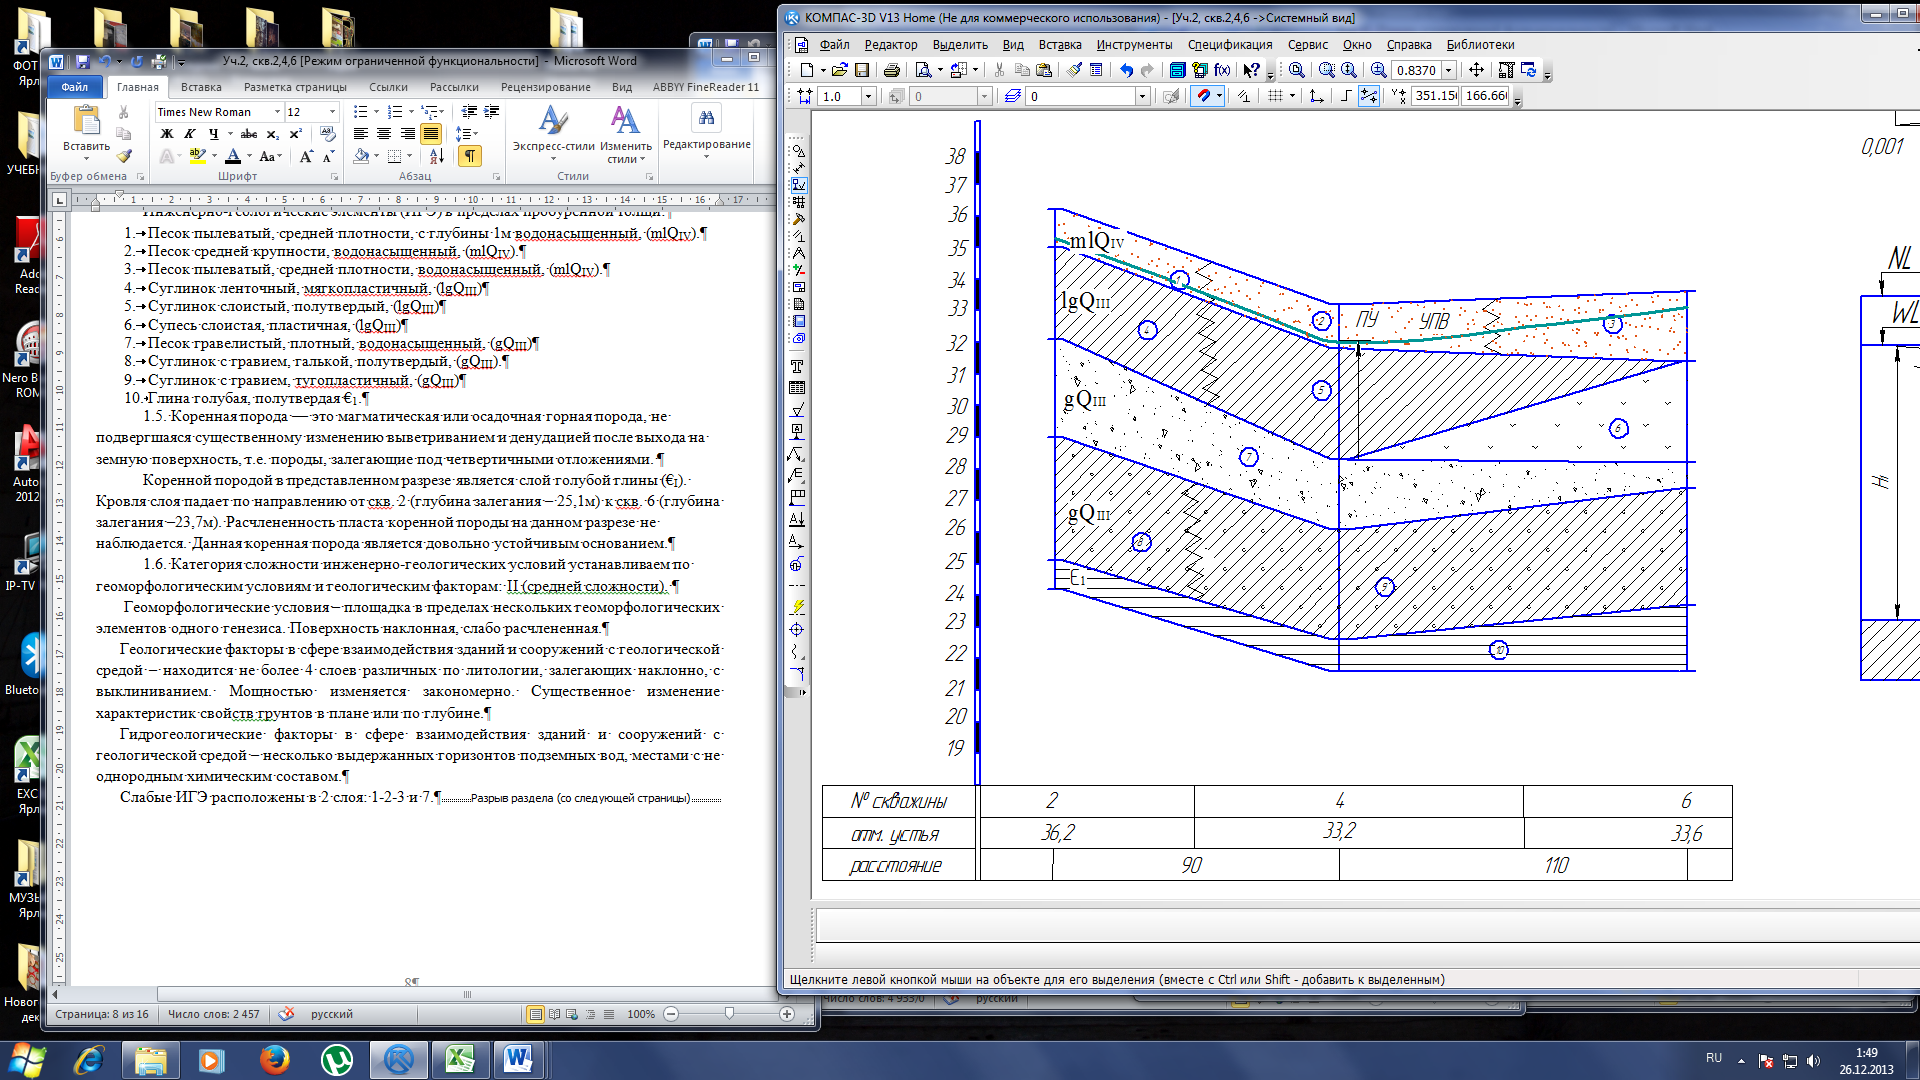Open the Экспресс-стили gallery in Word
Image resolution: width=1920 pixels, height=1080 pixels.
[553, 135]
